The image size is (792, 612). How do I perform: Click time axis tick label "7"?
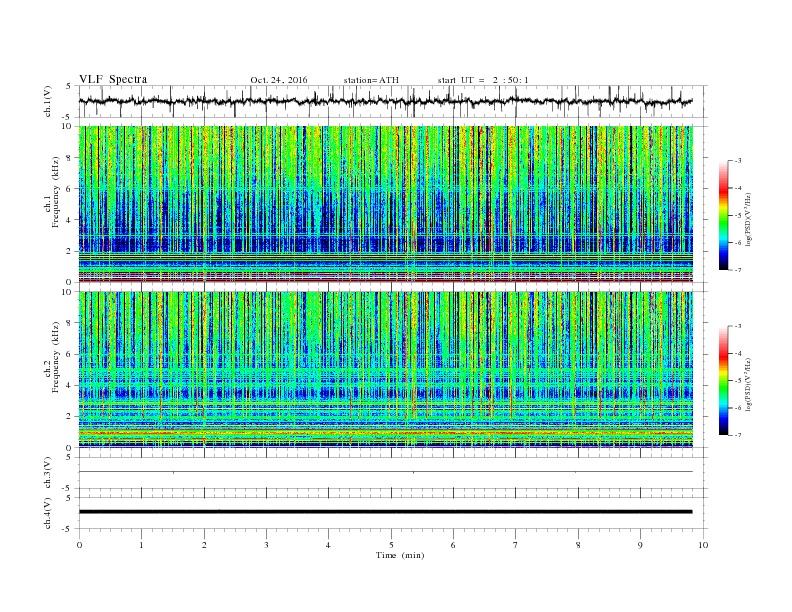coord(516,545)
